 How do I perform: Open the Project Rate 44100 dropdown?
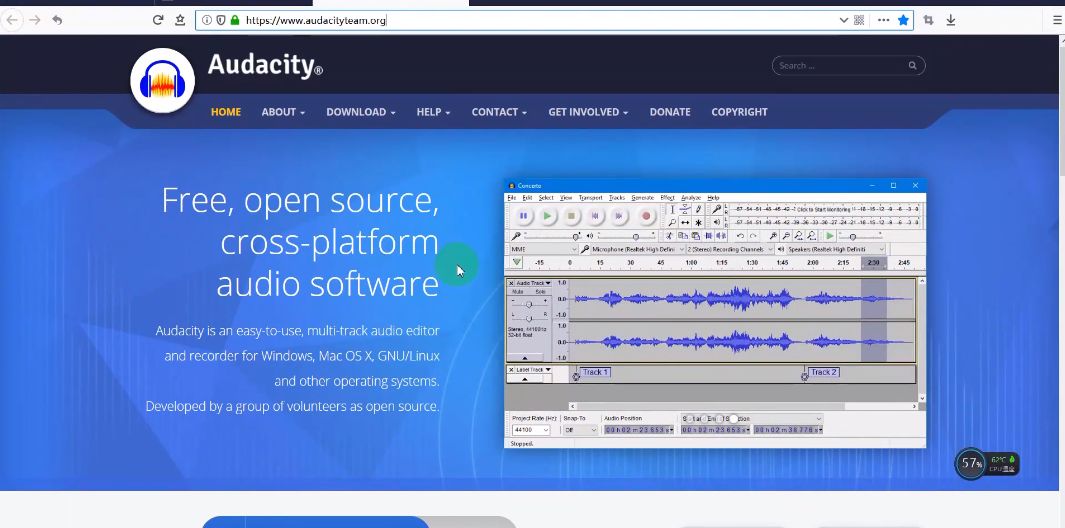coord(531,430)
